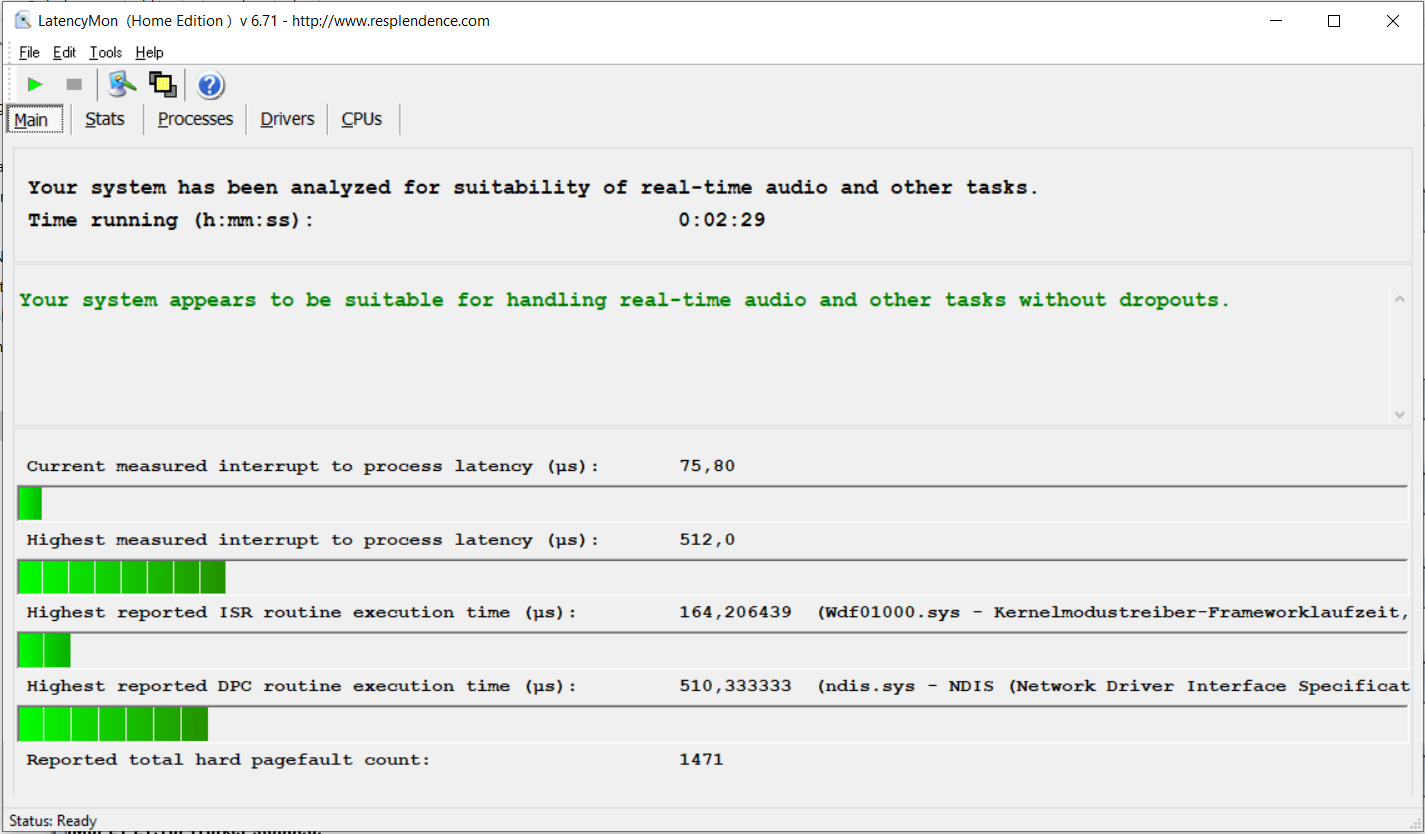Viewport: 1425px width, 834px height.
Task: Click the current latency value 75,80
Action: point(707,466)
